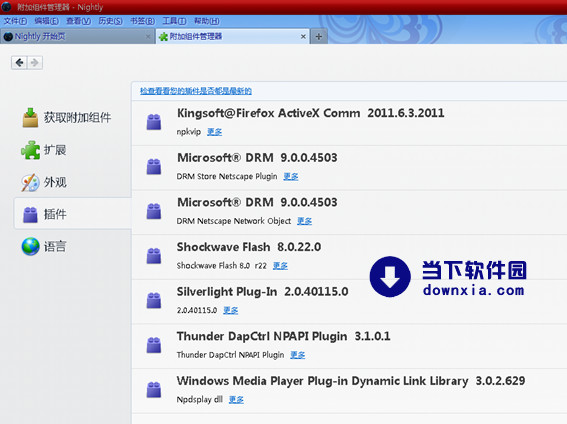Viewport: 567px width, 424px height.
Task: Select the 附加组件管理器 tab
Action: point(233,37)
